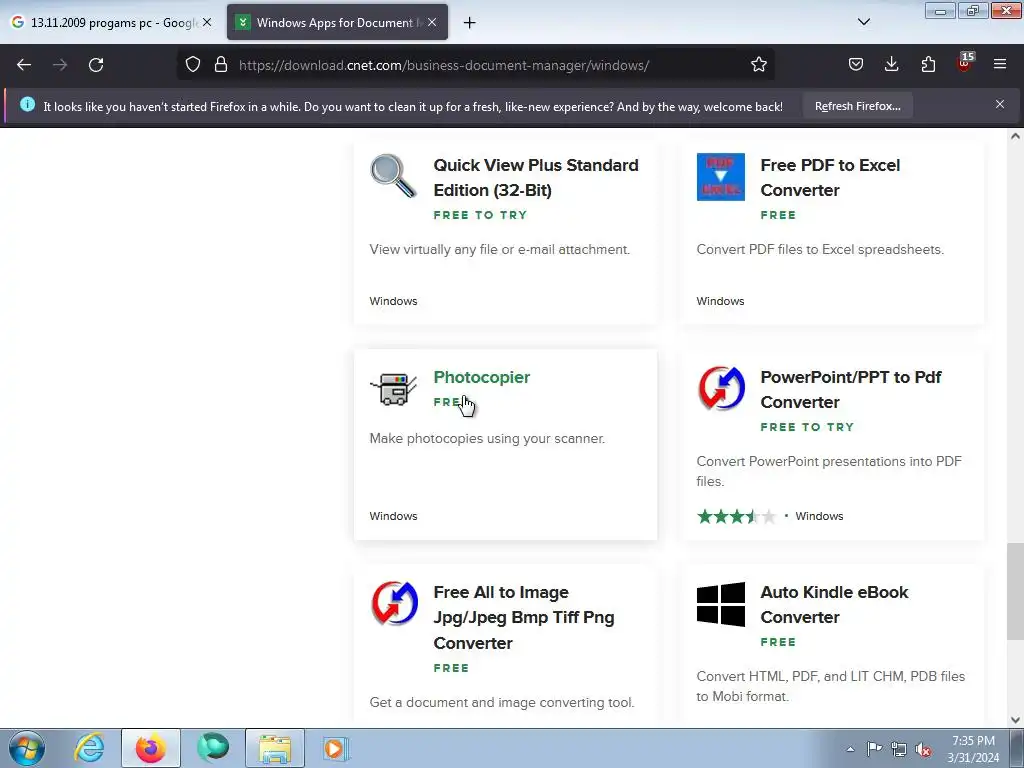This screenshot has height=768, width=1024.
Task: Click the Refresh Firefox button
Action: [x=857, y=106]
